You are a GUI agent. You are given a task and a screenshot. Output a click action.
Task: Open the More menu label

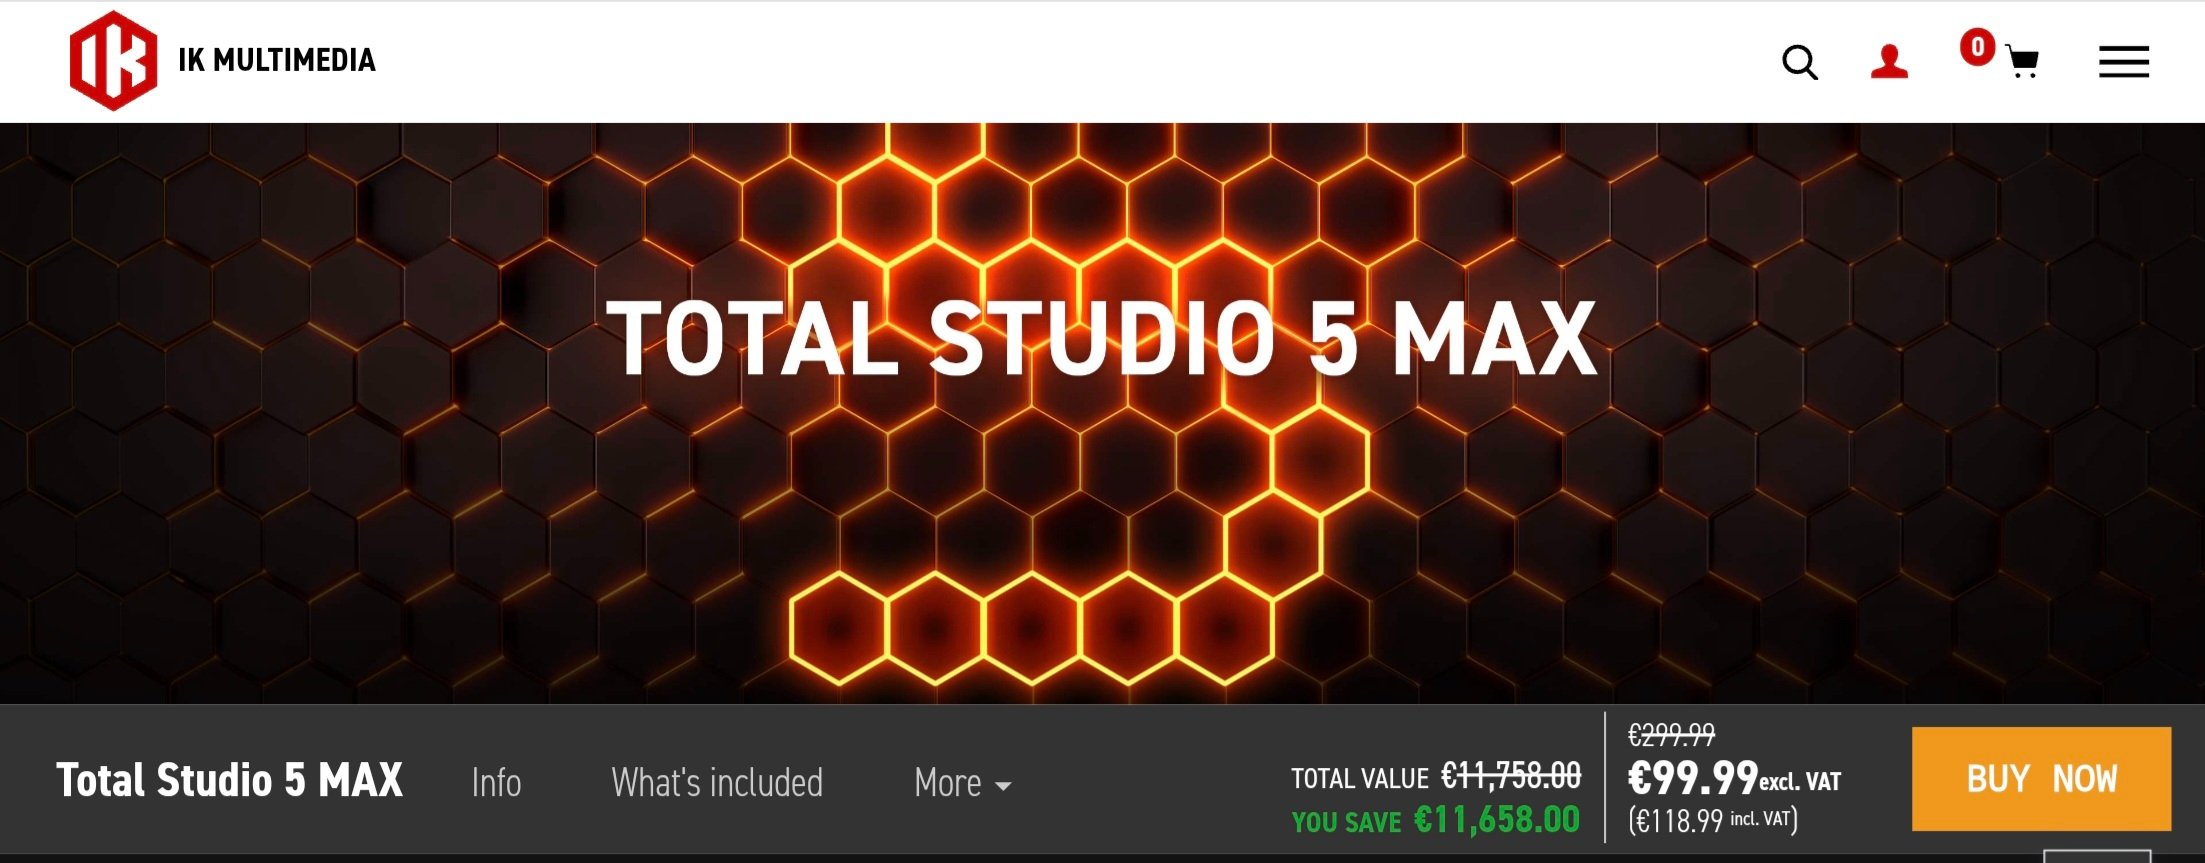[947, 783]
